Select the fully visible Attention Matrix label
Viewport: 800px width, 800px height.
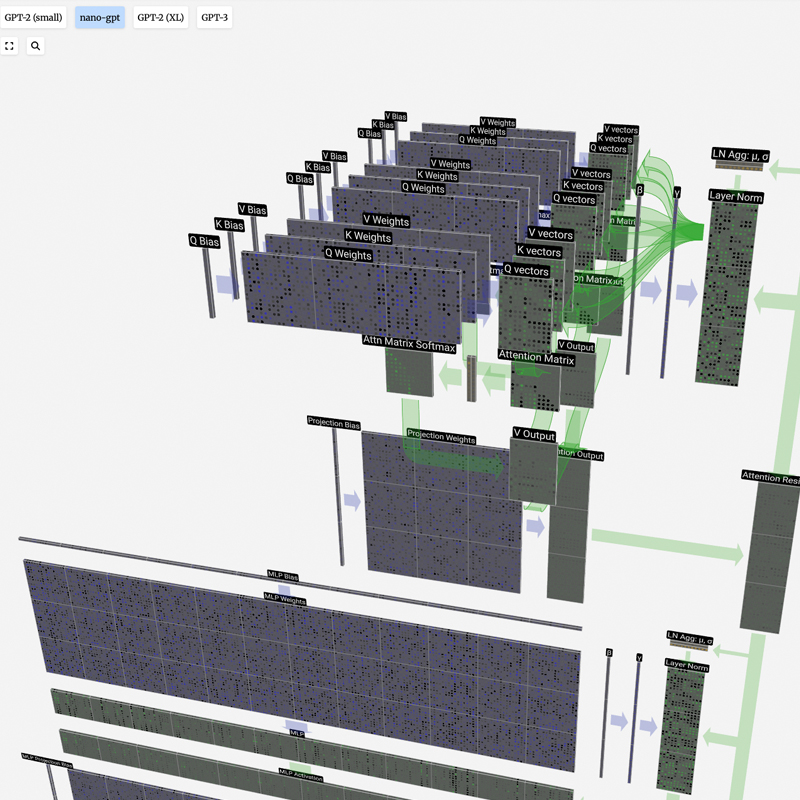[536, 358]
